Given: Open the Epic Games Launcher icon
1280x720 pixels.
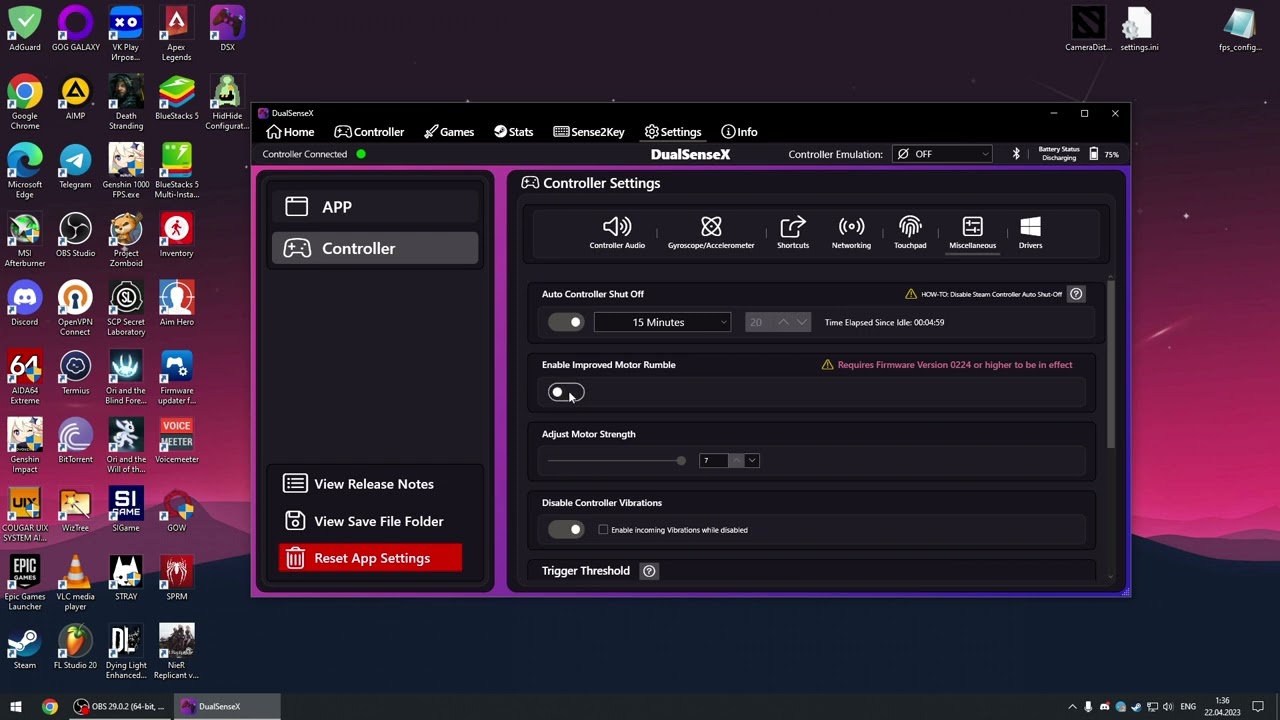Looking at the screenshot, I should [x=25, y=583].
